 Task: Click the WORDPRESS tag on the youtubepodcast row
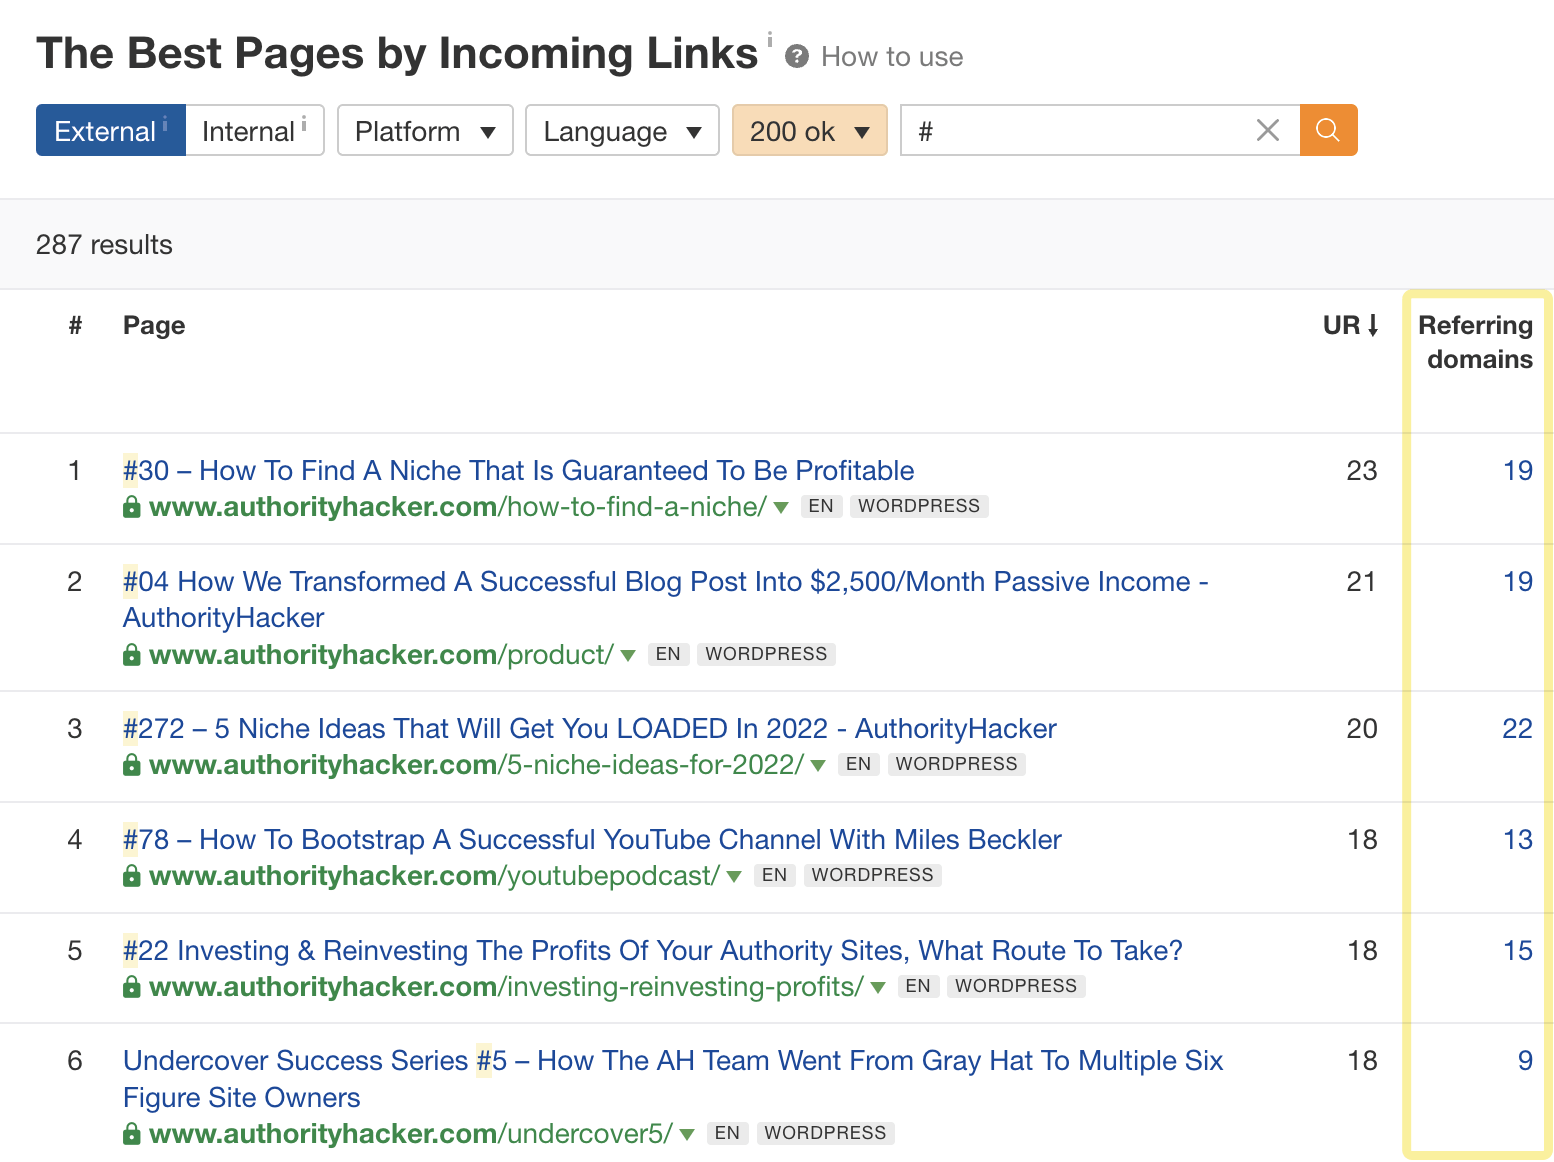pos(872,875)
